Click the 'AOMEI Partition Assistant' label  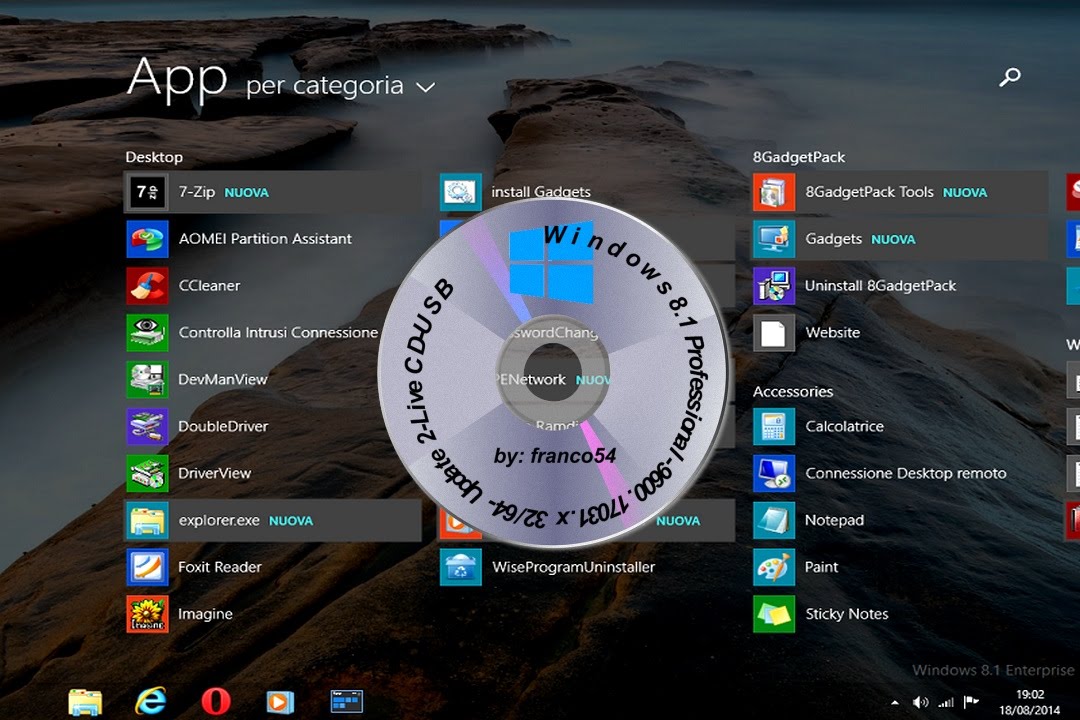click(x=265, y=238)
